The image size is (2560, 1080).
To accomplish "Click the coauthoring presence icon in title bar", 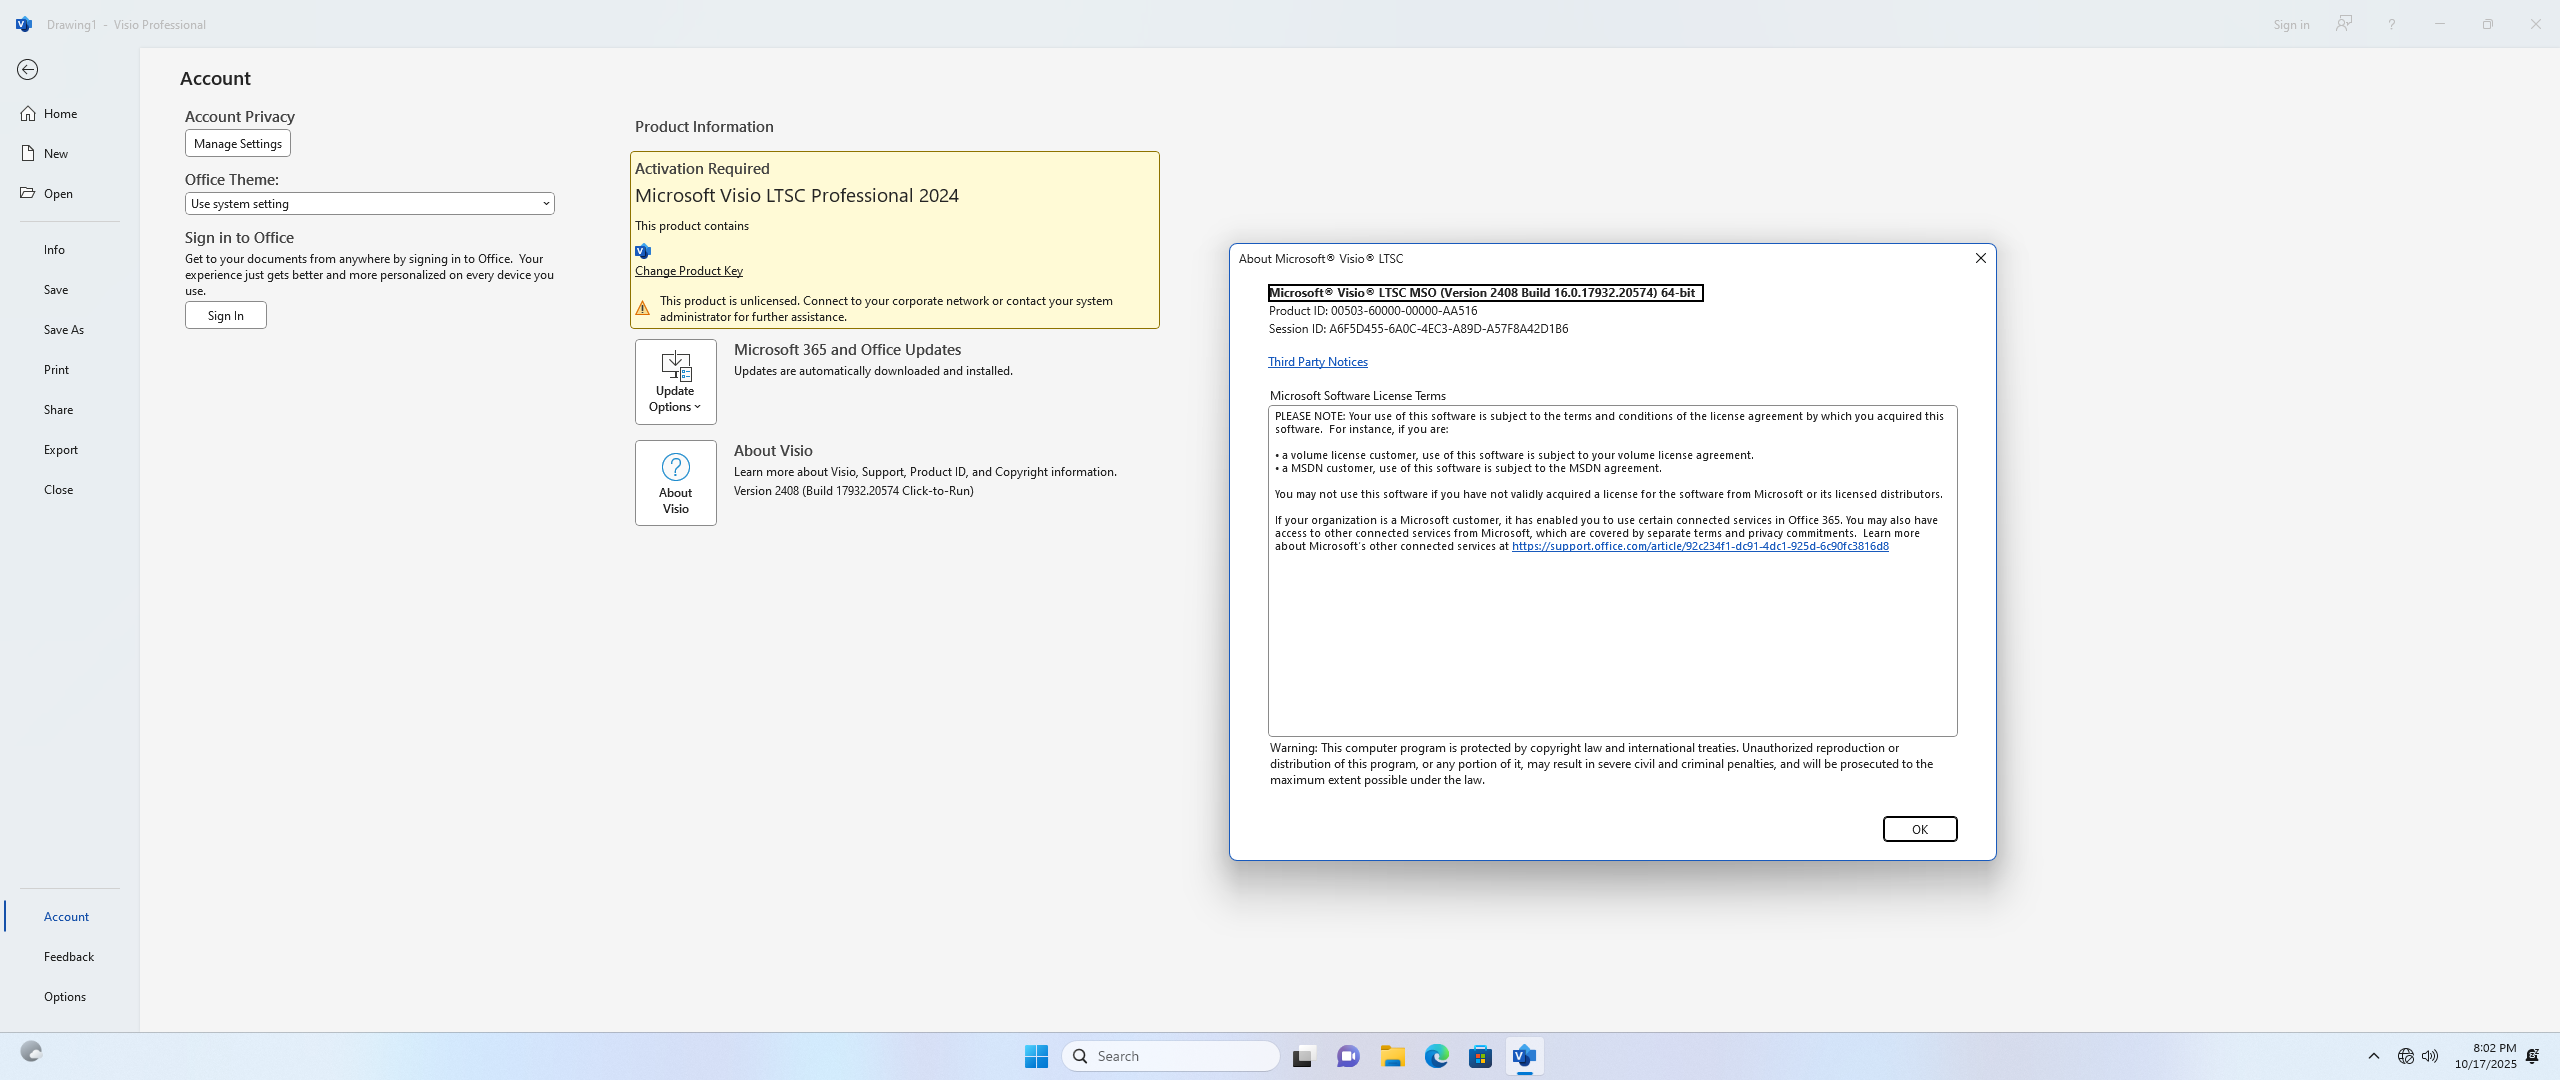I will tap(2344, 24).
